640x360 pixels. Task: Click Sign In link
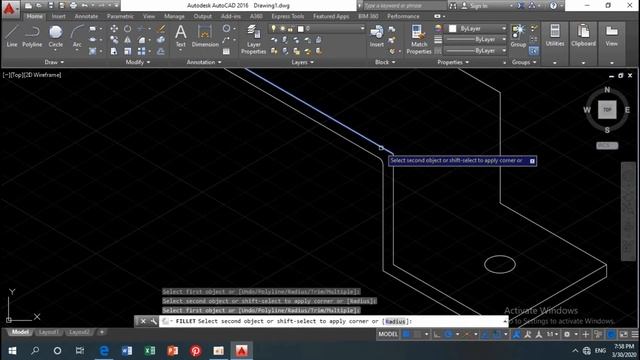coord(478,6)
